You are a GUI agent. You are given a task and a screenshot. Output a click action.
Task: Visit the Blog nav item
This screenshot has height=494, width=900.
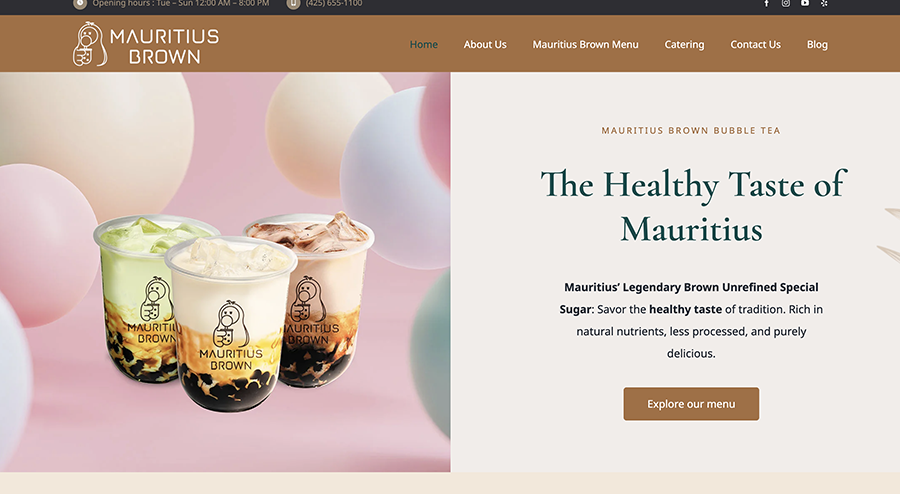[x=817, y=44]
